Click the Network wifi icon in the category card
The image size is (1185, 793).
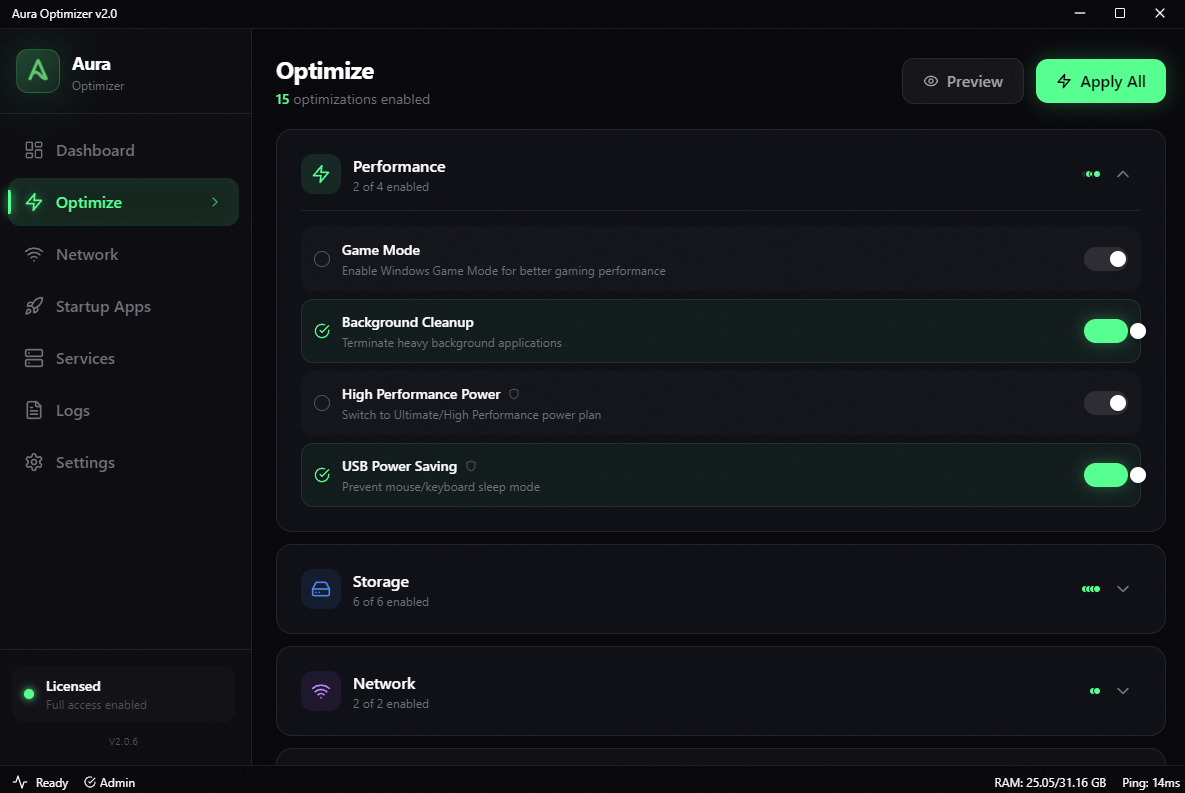tap(320, 691)
